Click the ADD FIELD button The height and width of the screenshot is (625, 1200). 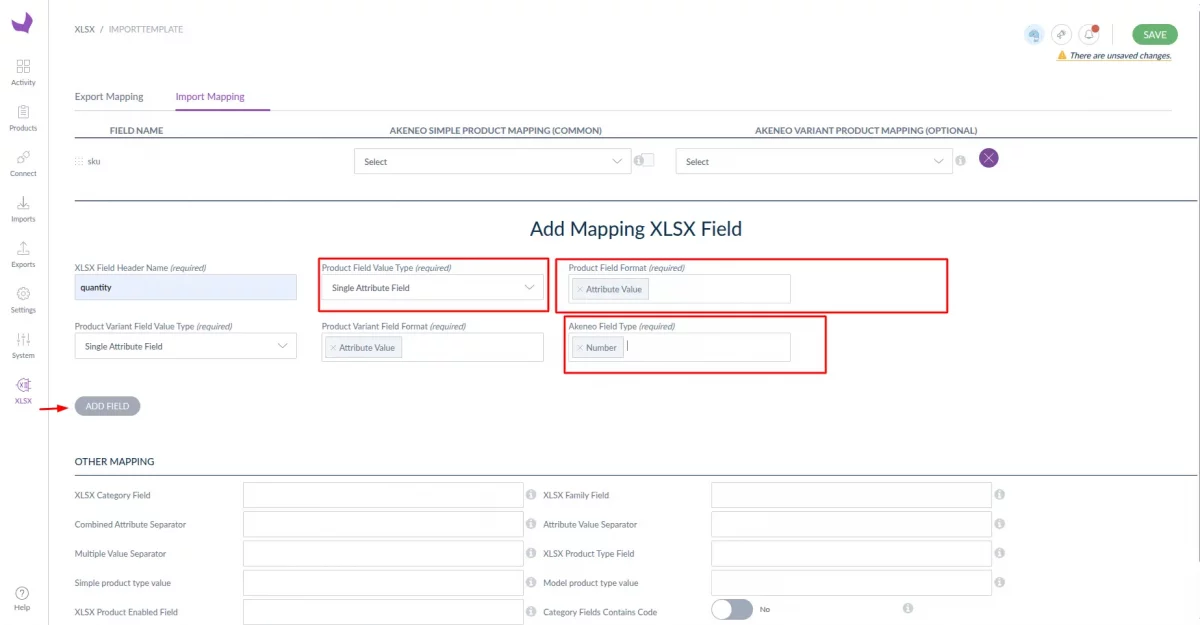click(x=107, y=406)
